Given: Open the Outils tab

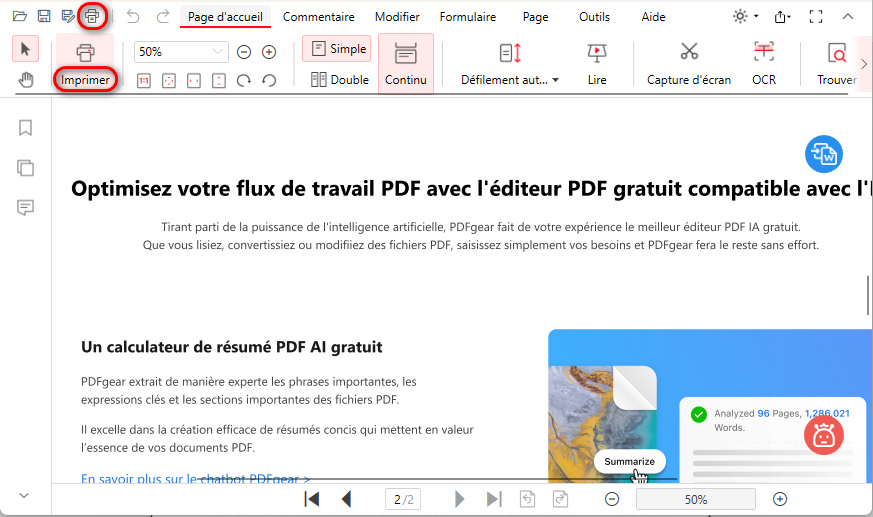Looking at the screenshot, I should (594, 17).
